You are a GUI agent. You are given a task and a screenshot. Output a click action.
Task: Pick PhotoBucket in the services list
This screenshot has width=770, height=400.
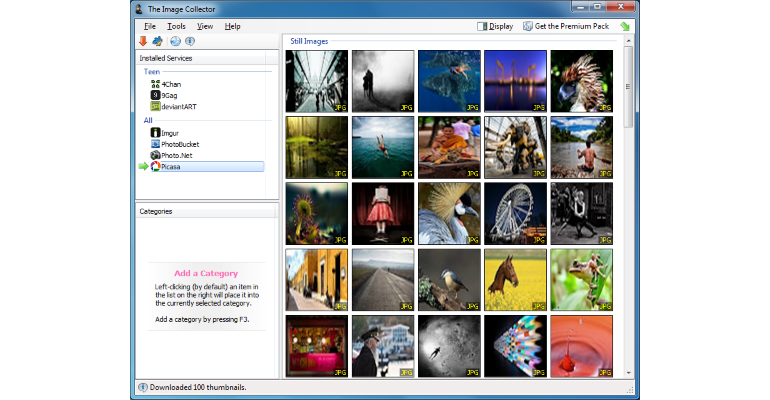tap(180, 144)
